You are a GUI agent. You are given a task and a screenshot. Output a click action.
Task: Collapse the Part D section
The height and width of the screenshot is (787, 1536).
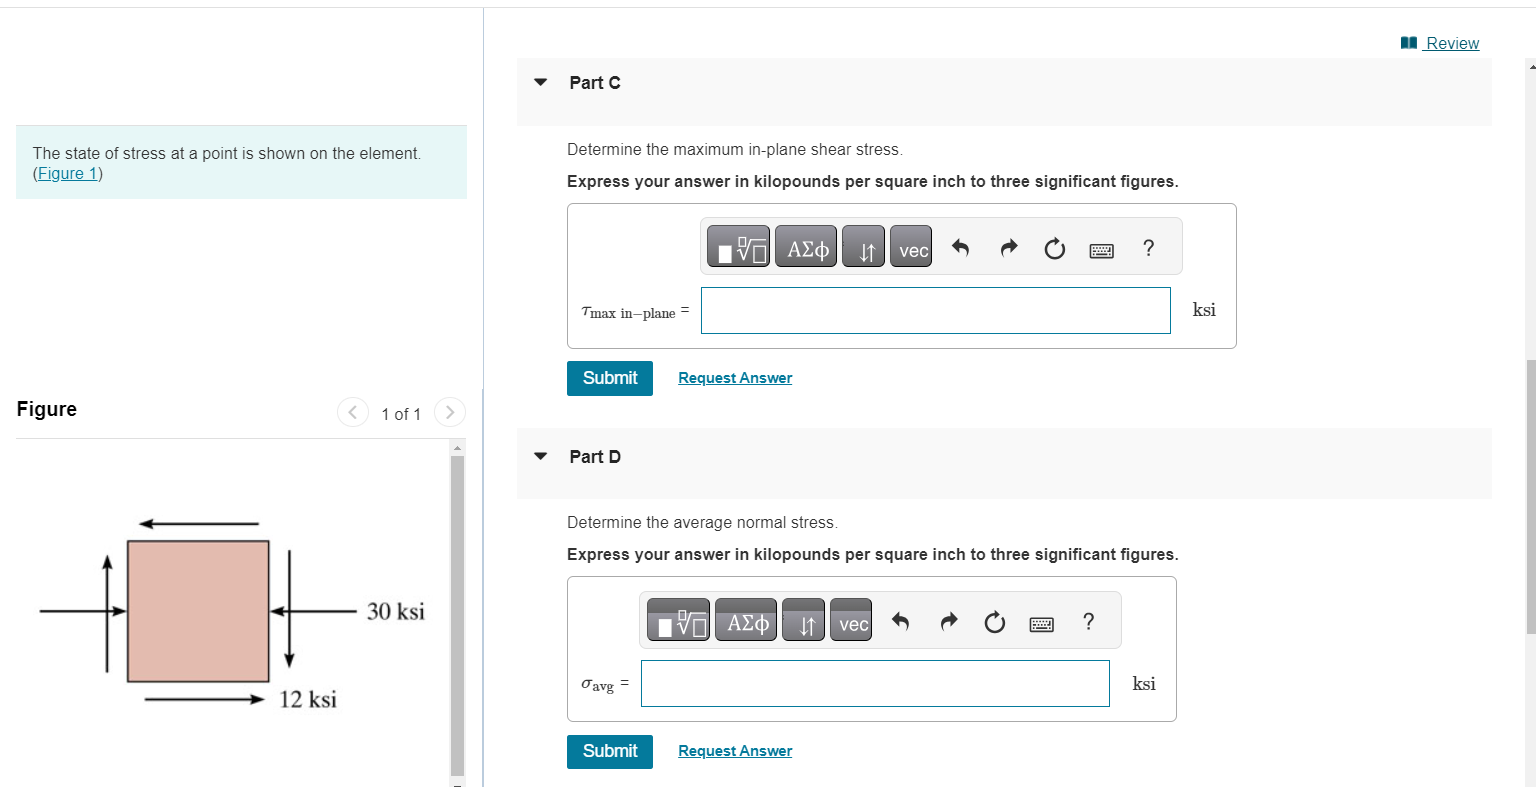[x=541, y=456]
